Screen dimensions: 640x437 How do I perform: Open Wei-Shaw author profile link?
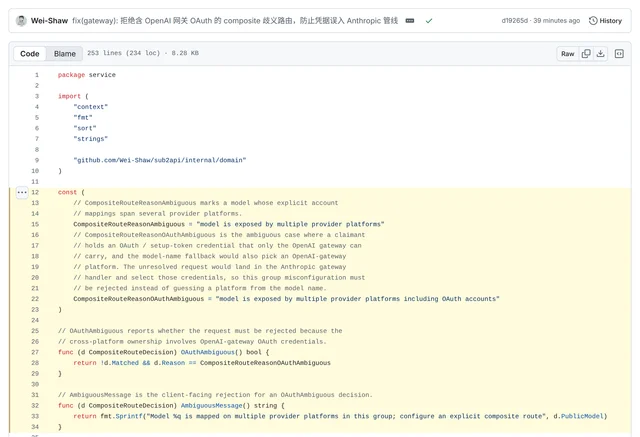coord(49,20)
